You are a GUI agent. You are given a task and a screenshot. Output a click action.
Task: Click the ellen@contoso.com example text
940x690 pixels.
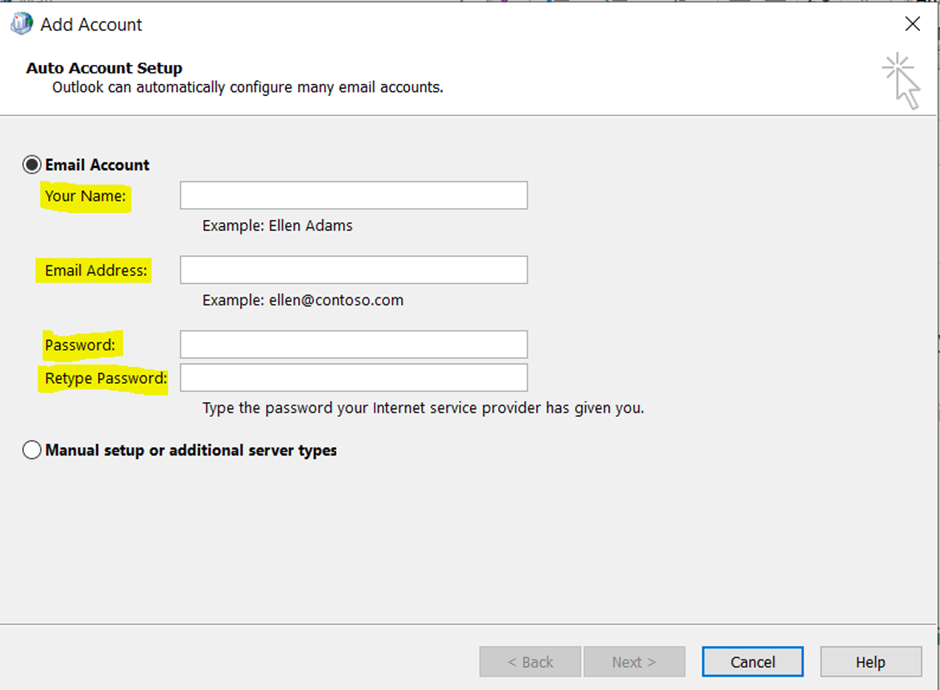coord(336,300)
